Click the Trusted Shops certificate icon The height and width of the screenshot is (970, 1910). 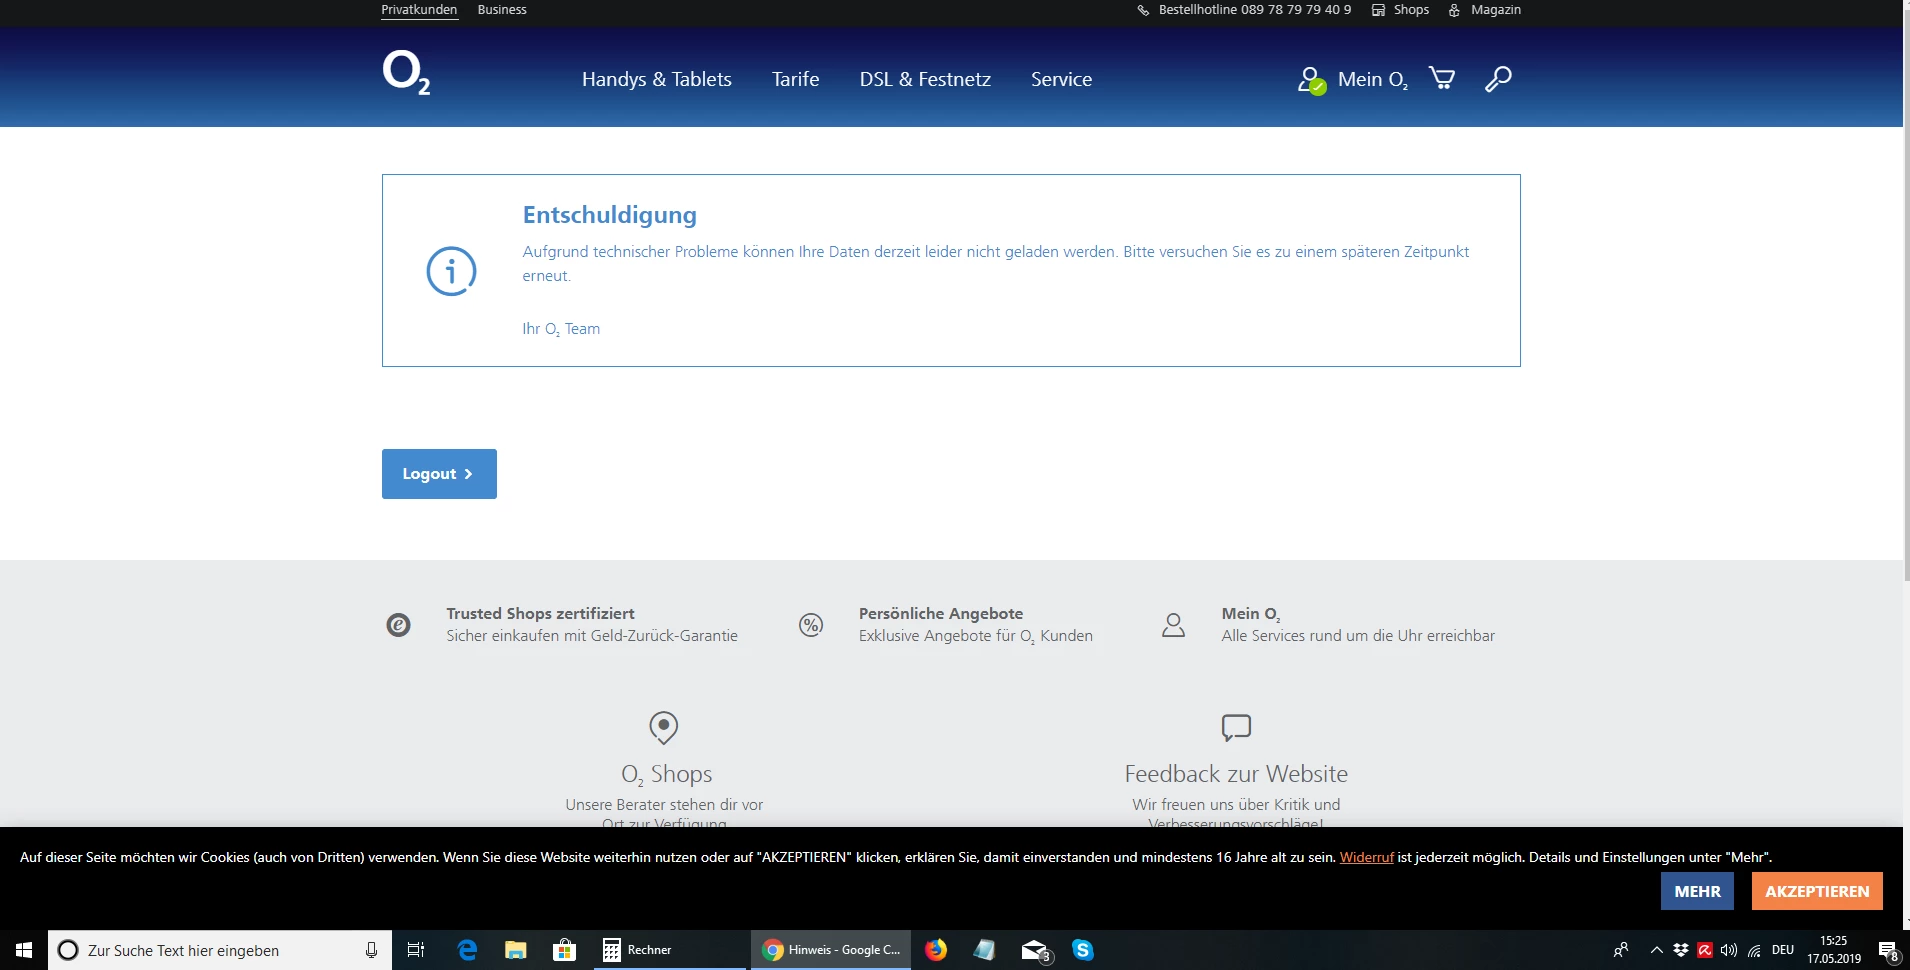(x=398, y=625)
